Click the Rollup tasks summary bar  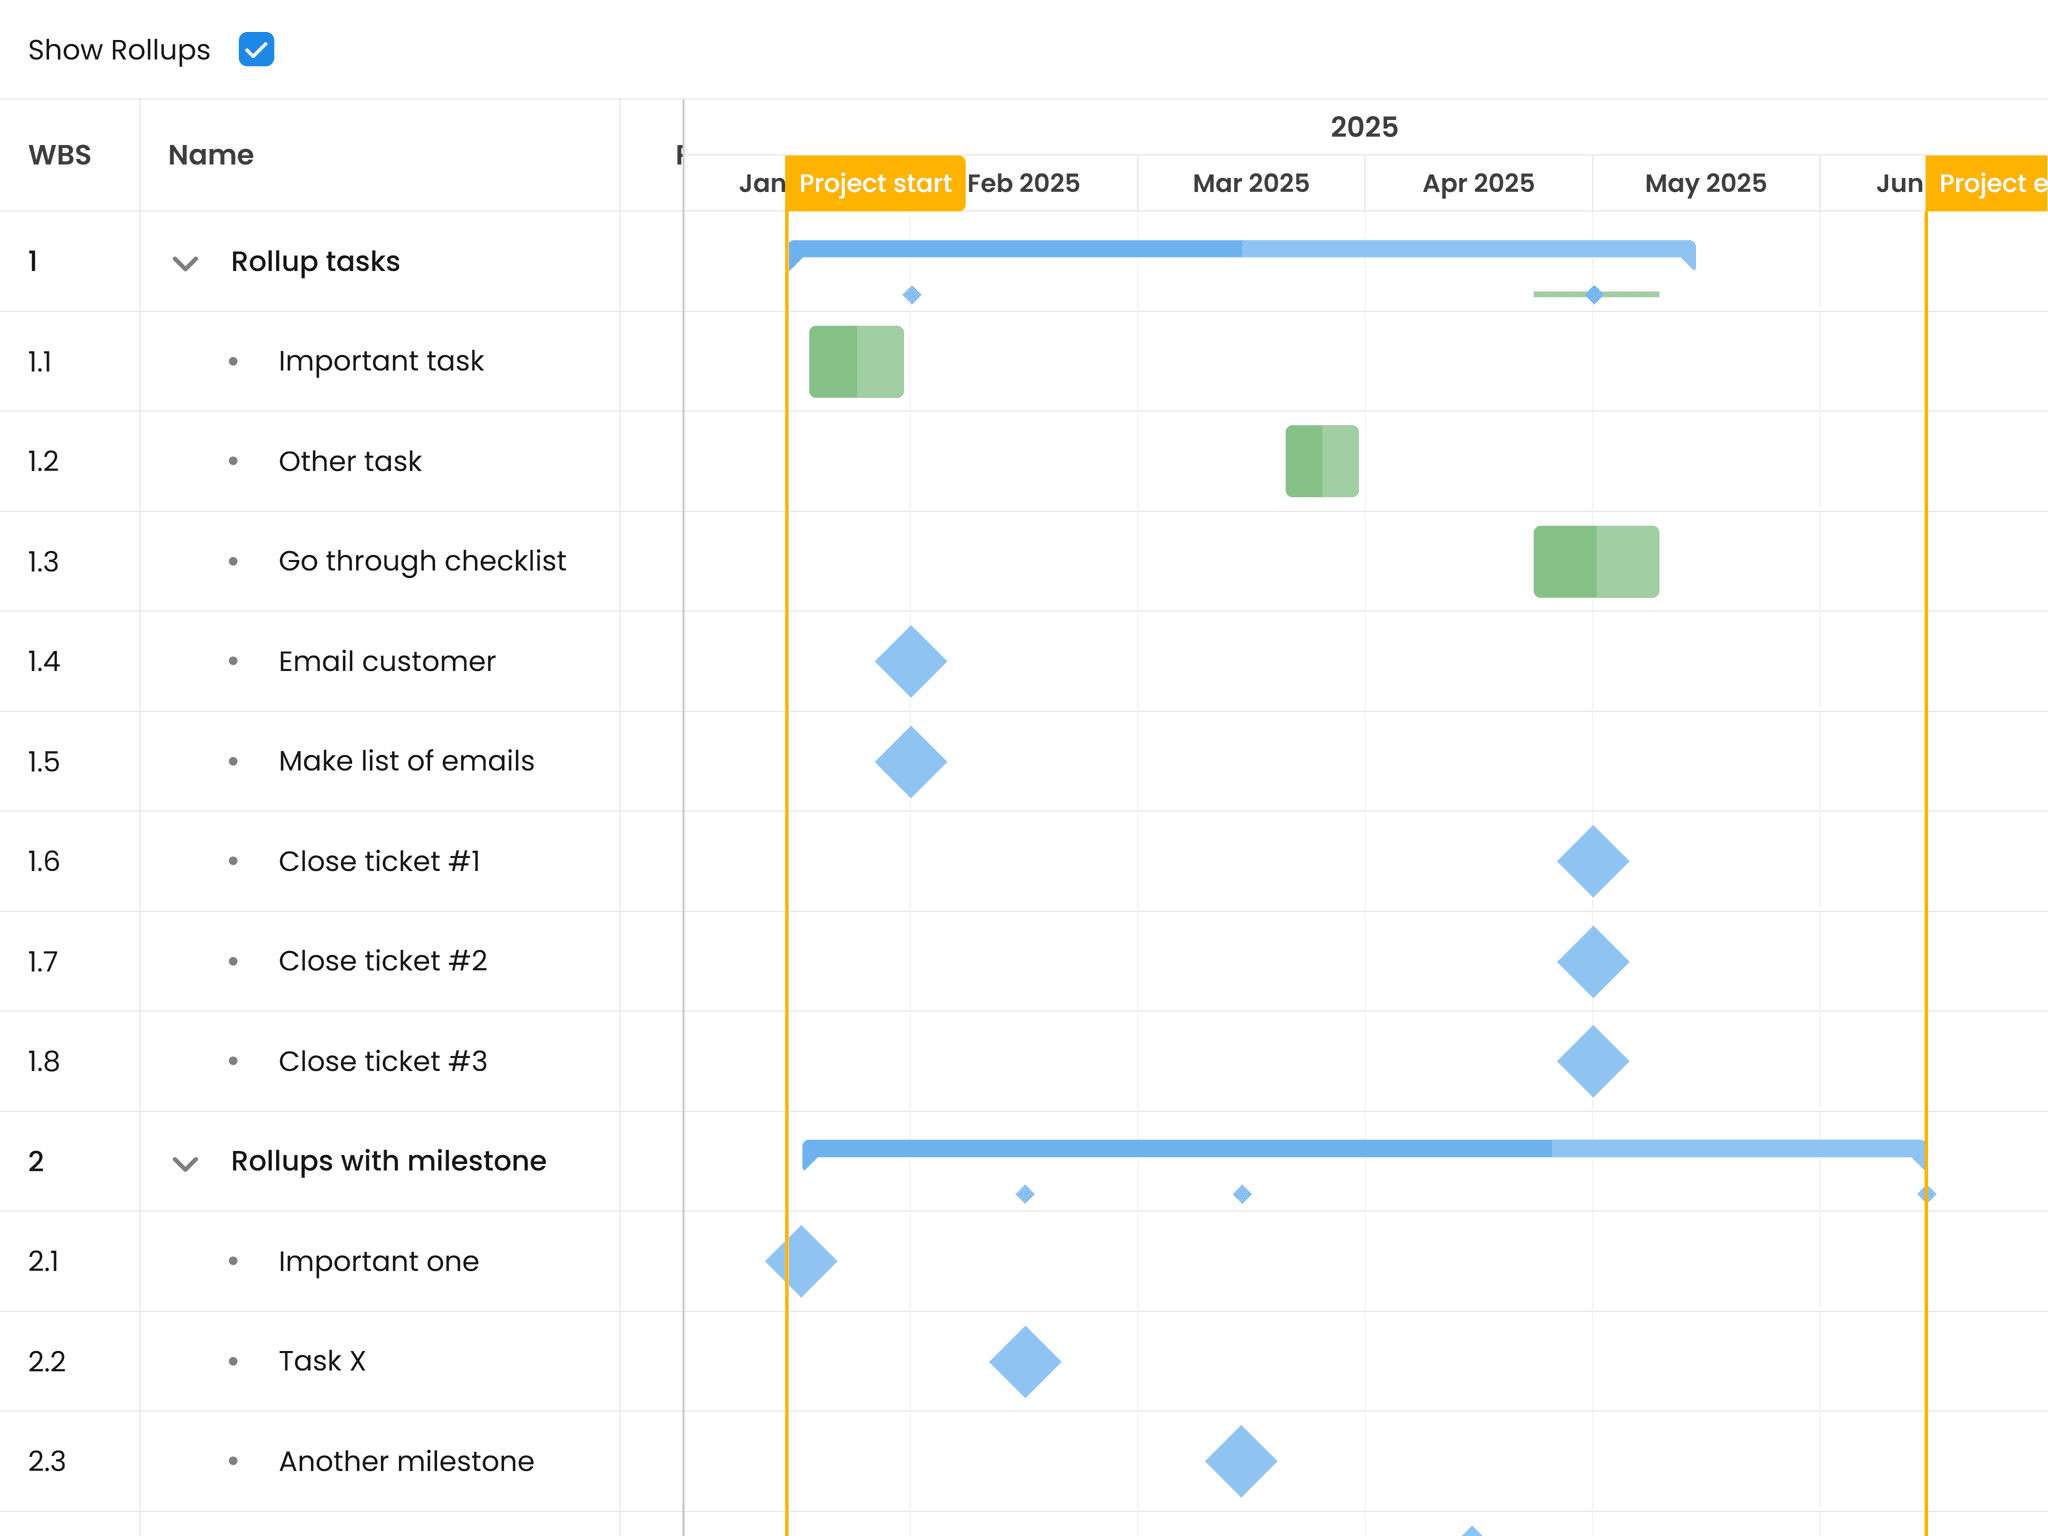click(x=1240, y=249)
